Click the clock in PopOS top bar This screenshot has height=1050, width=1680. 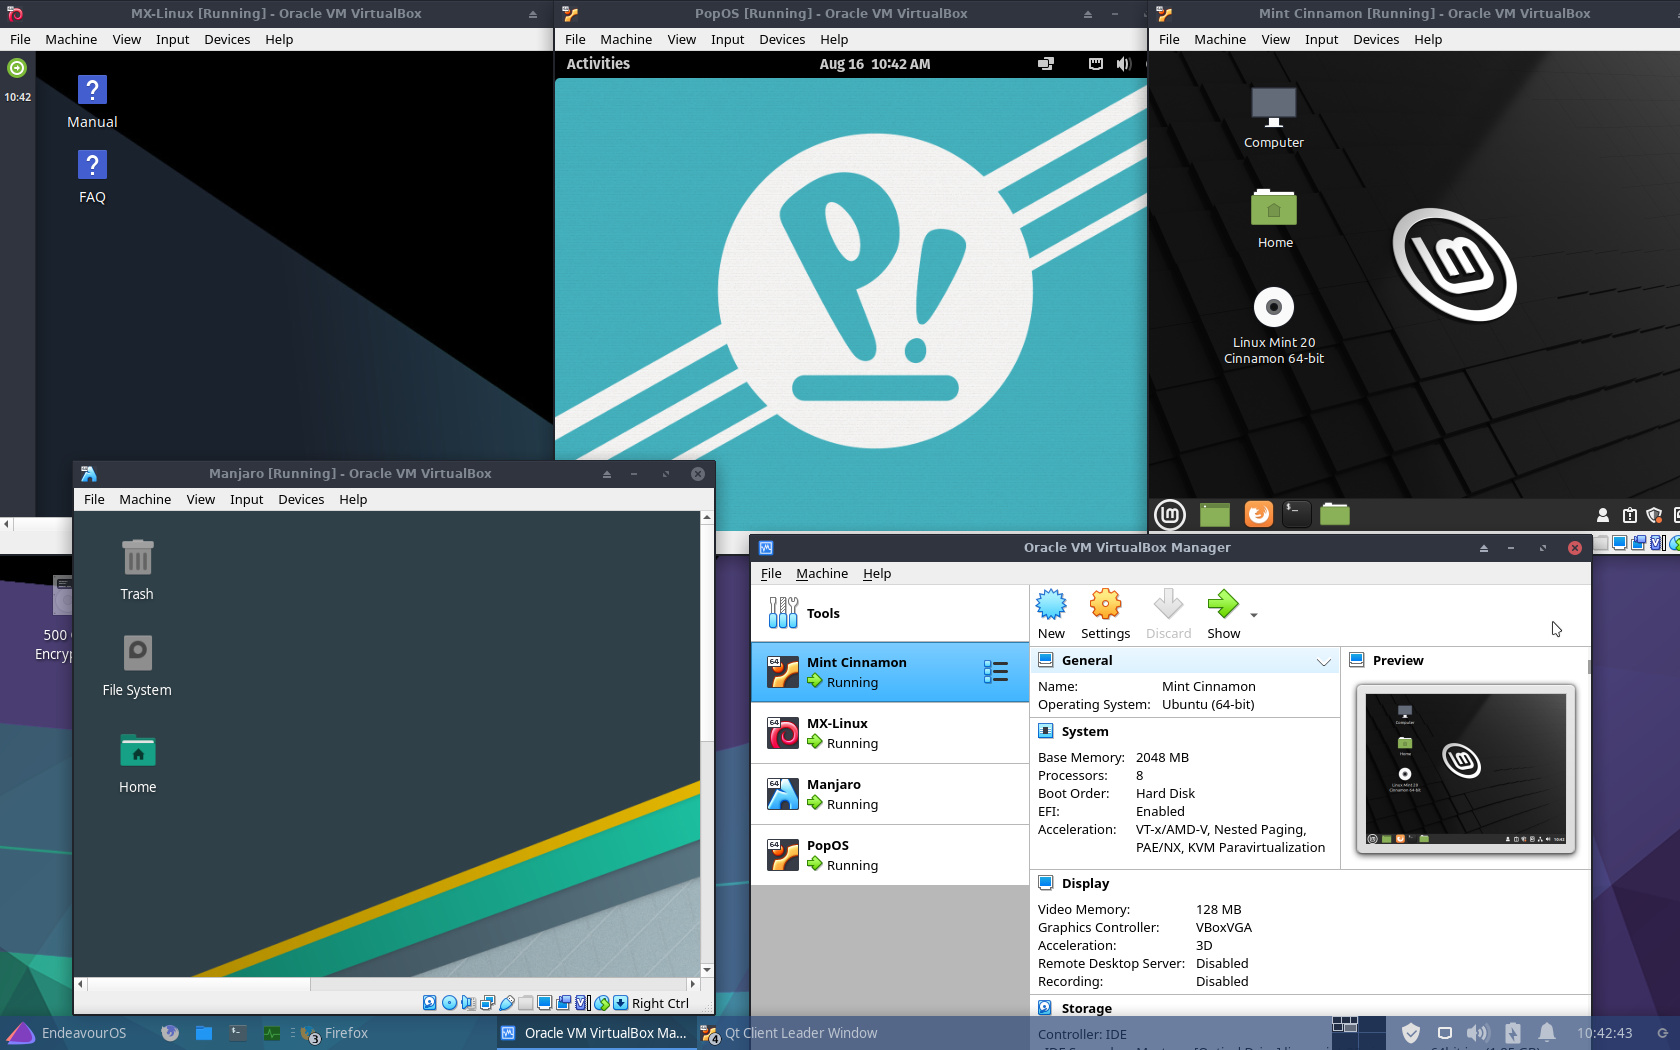pos(874,63)
